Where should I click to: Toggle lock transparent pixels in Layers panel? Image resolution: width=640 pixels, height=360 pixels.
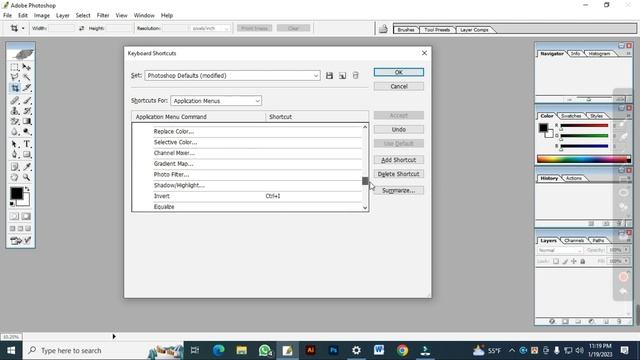point(556,261)
